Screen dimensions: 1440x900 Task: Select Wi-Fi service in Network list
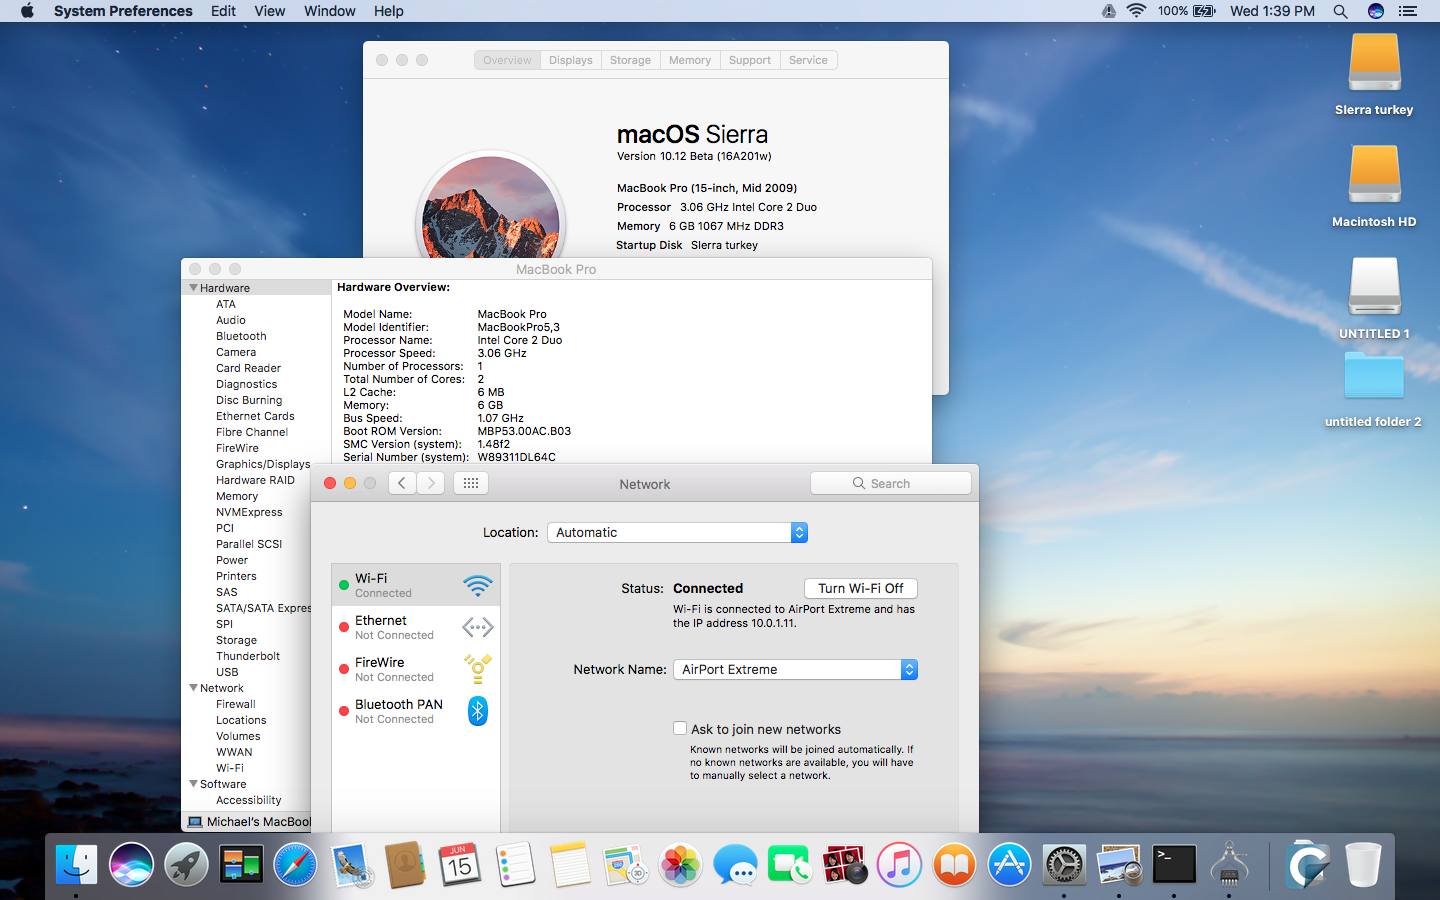416,585
